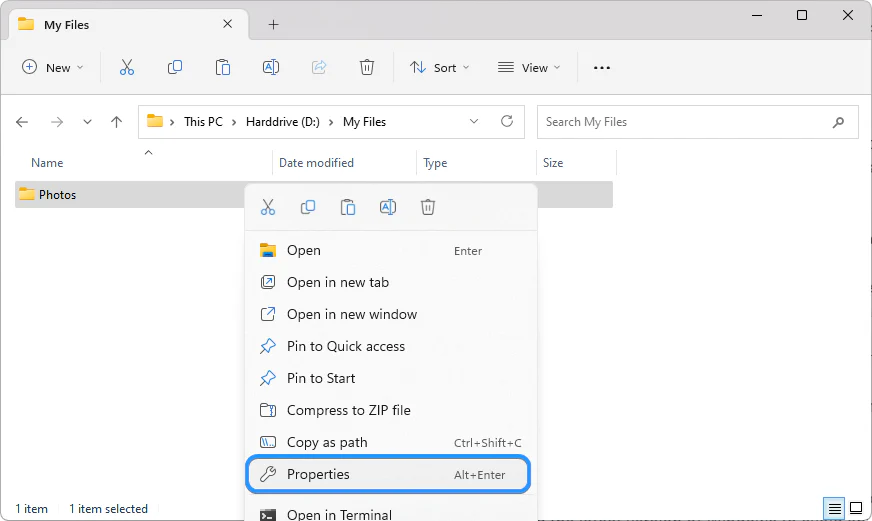Go back with the left arrow
The width and height of the screenshot is (872, 521).
click(22, 122)
